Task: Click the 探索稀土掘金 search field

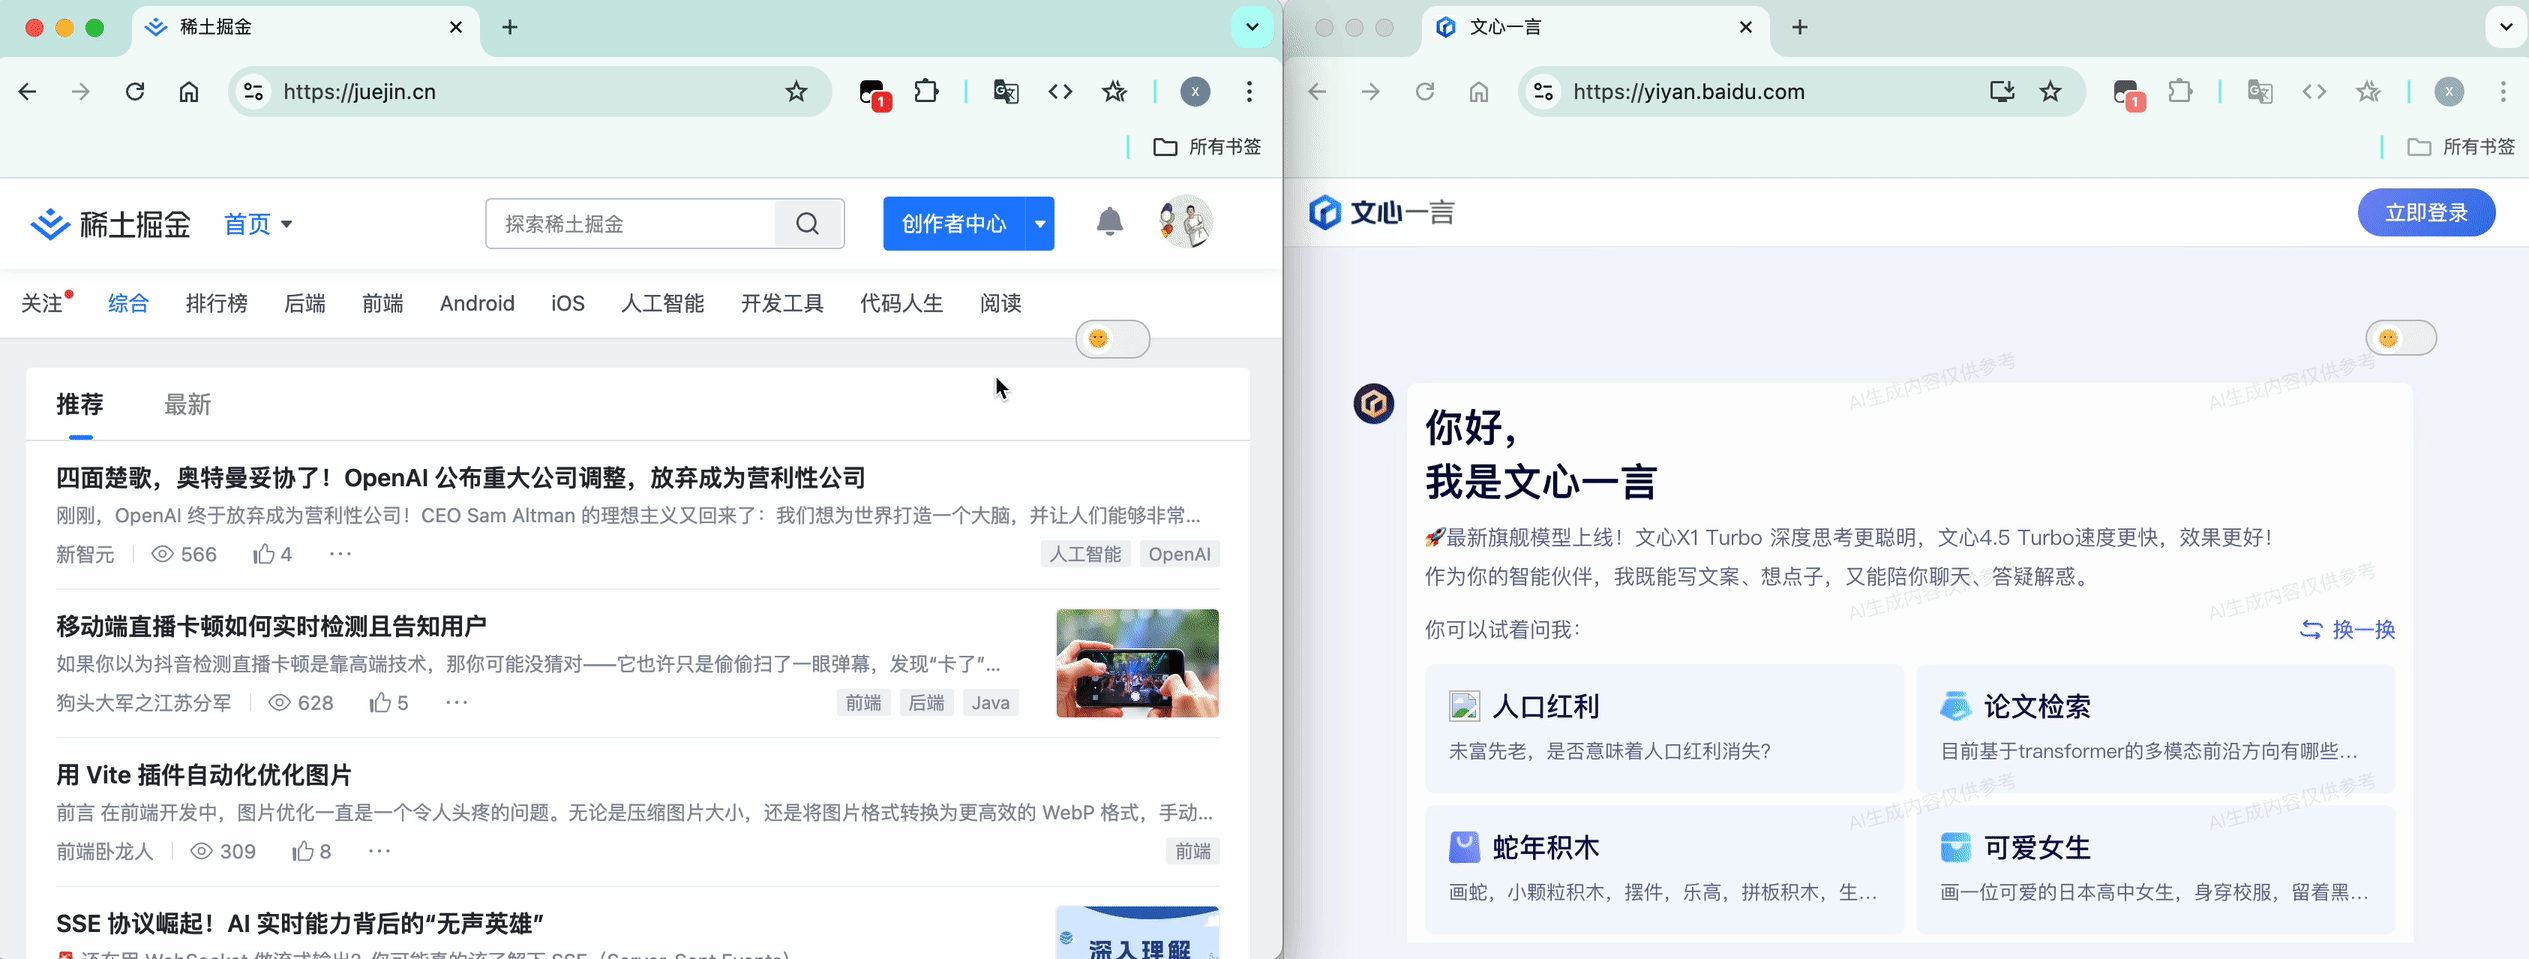Action: click(631, 224)
